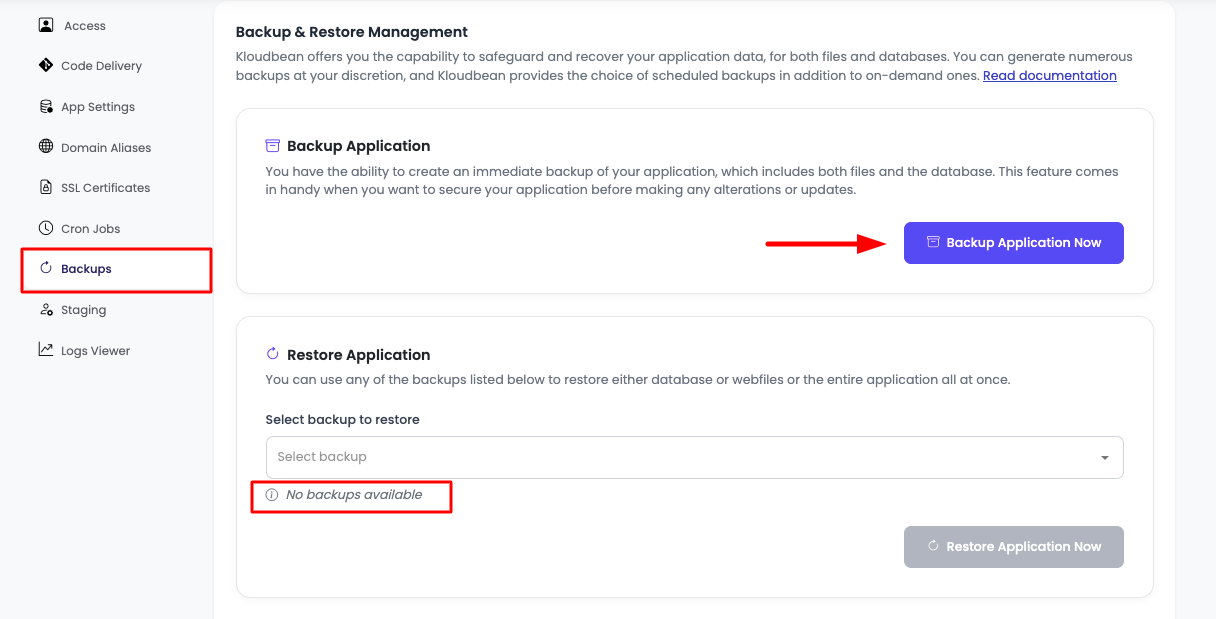Click the info icon next to No backups available
This screenshot has height=619, width=1216.
point(271,494)
